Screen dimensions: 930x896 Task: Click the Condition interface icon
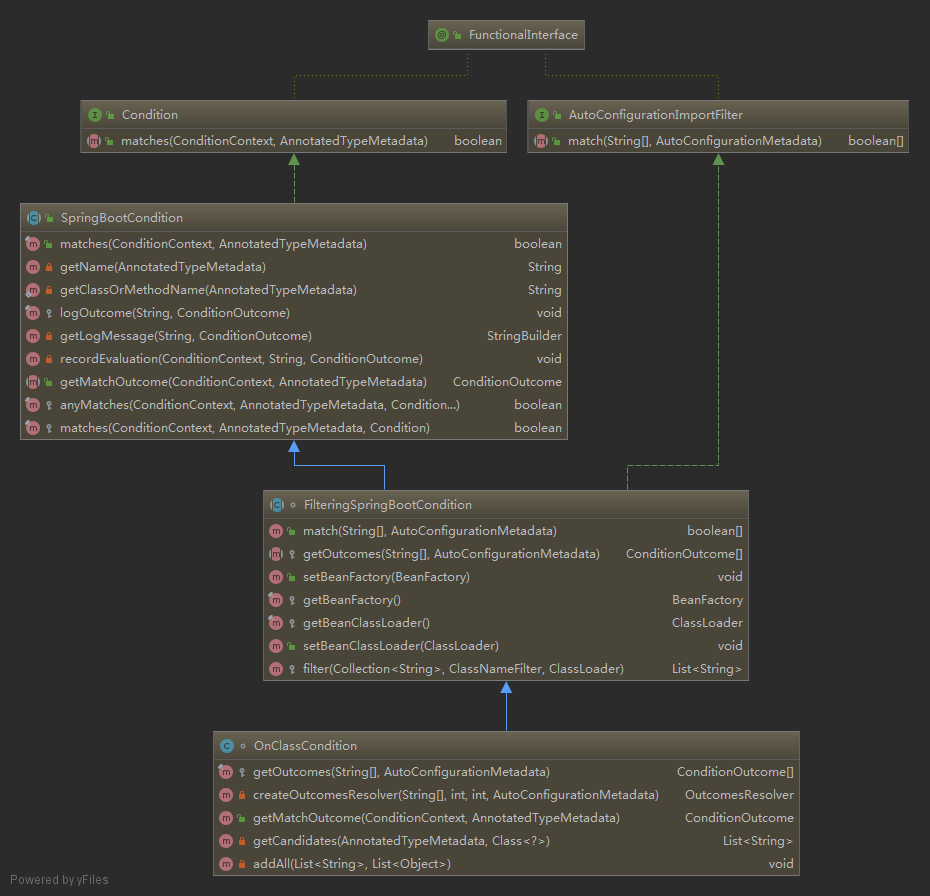click(94, 115)
